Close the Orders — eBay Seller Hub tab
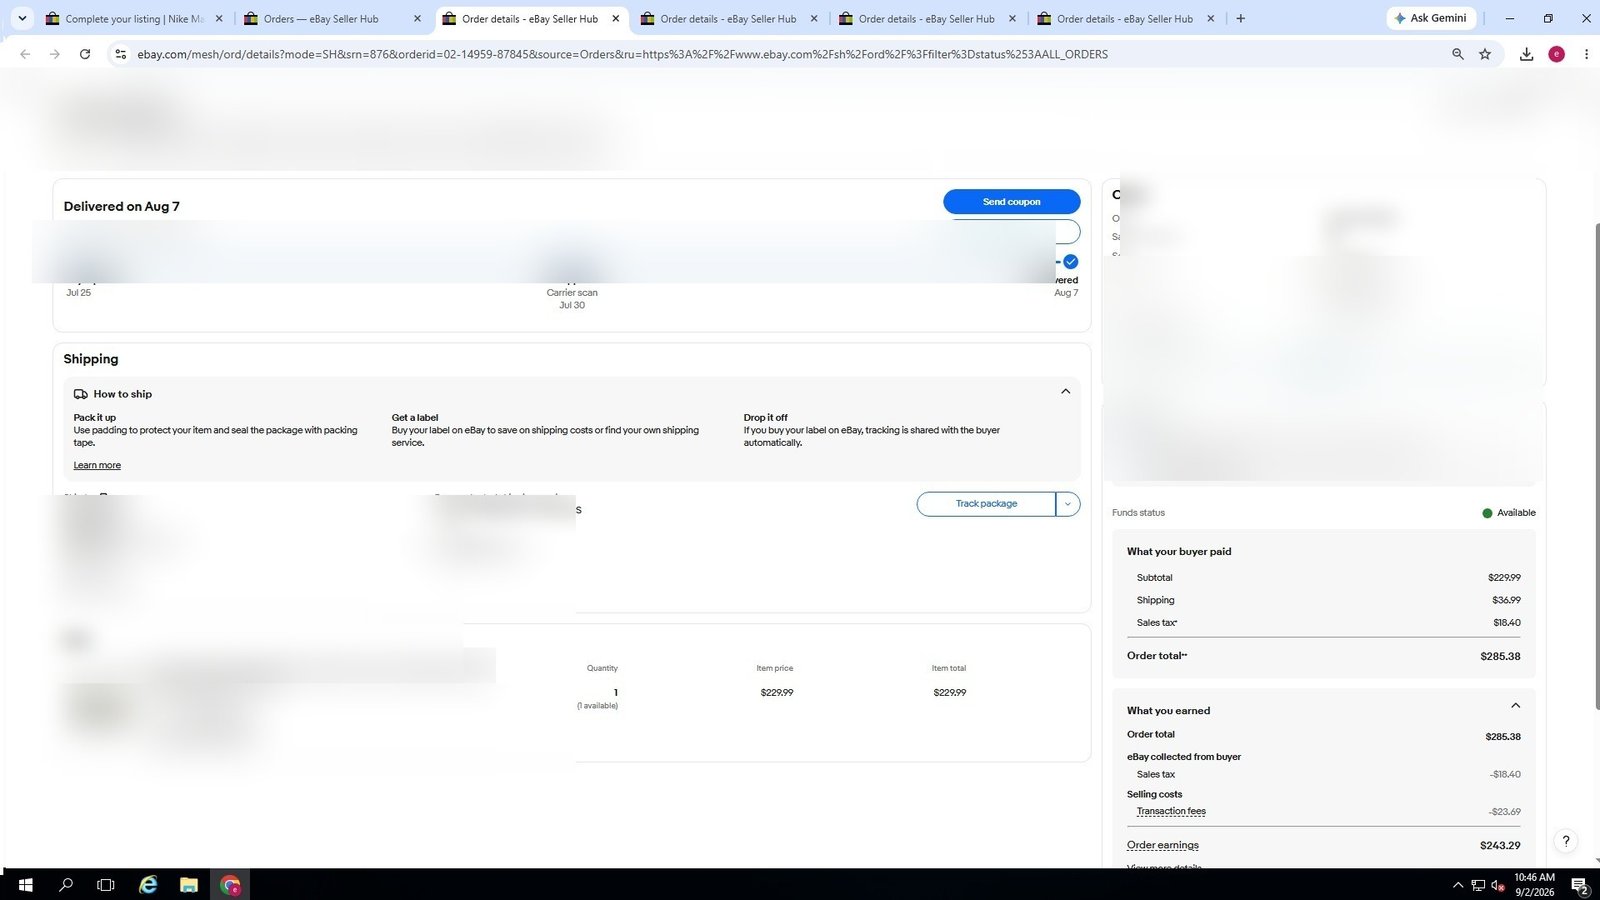This screenshot has width=1600, height=900. [x=417, y=18]
